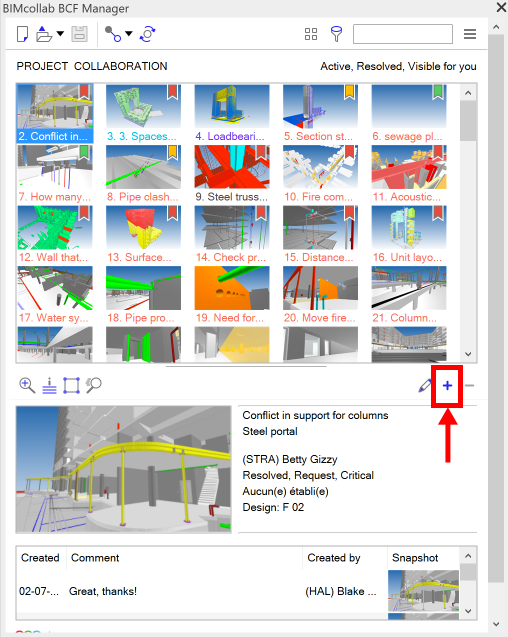Open the connect to project icon
The width and height of the screenshot is (508, 637).
point(113,34)
